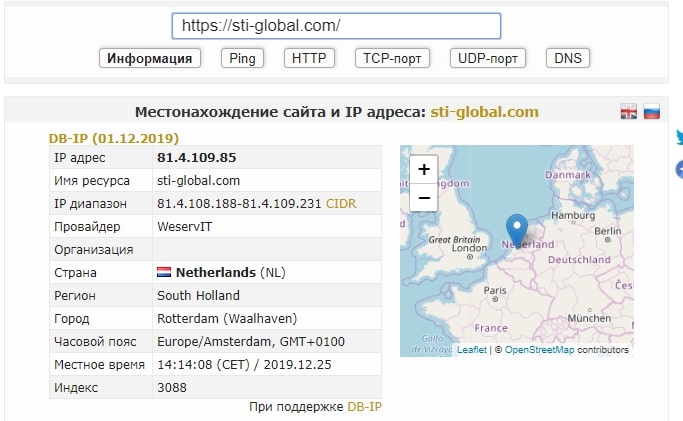This screenshot has height=421, width=683.
Task: Click London label on the map
Action: coord(469,248)
